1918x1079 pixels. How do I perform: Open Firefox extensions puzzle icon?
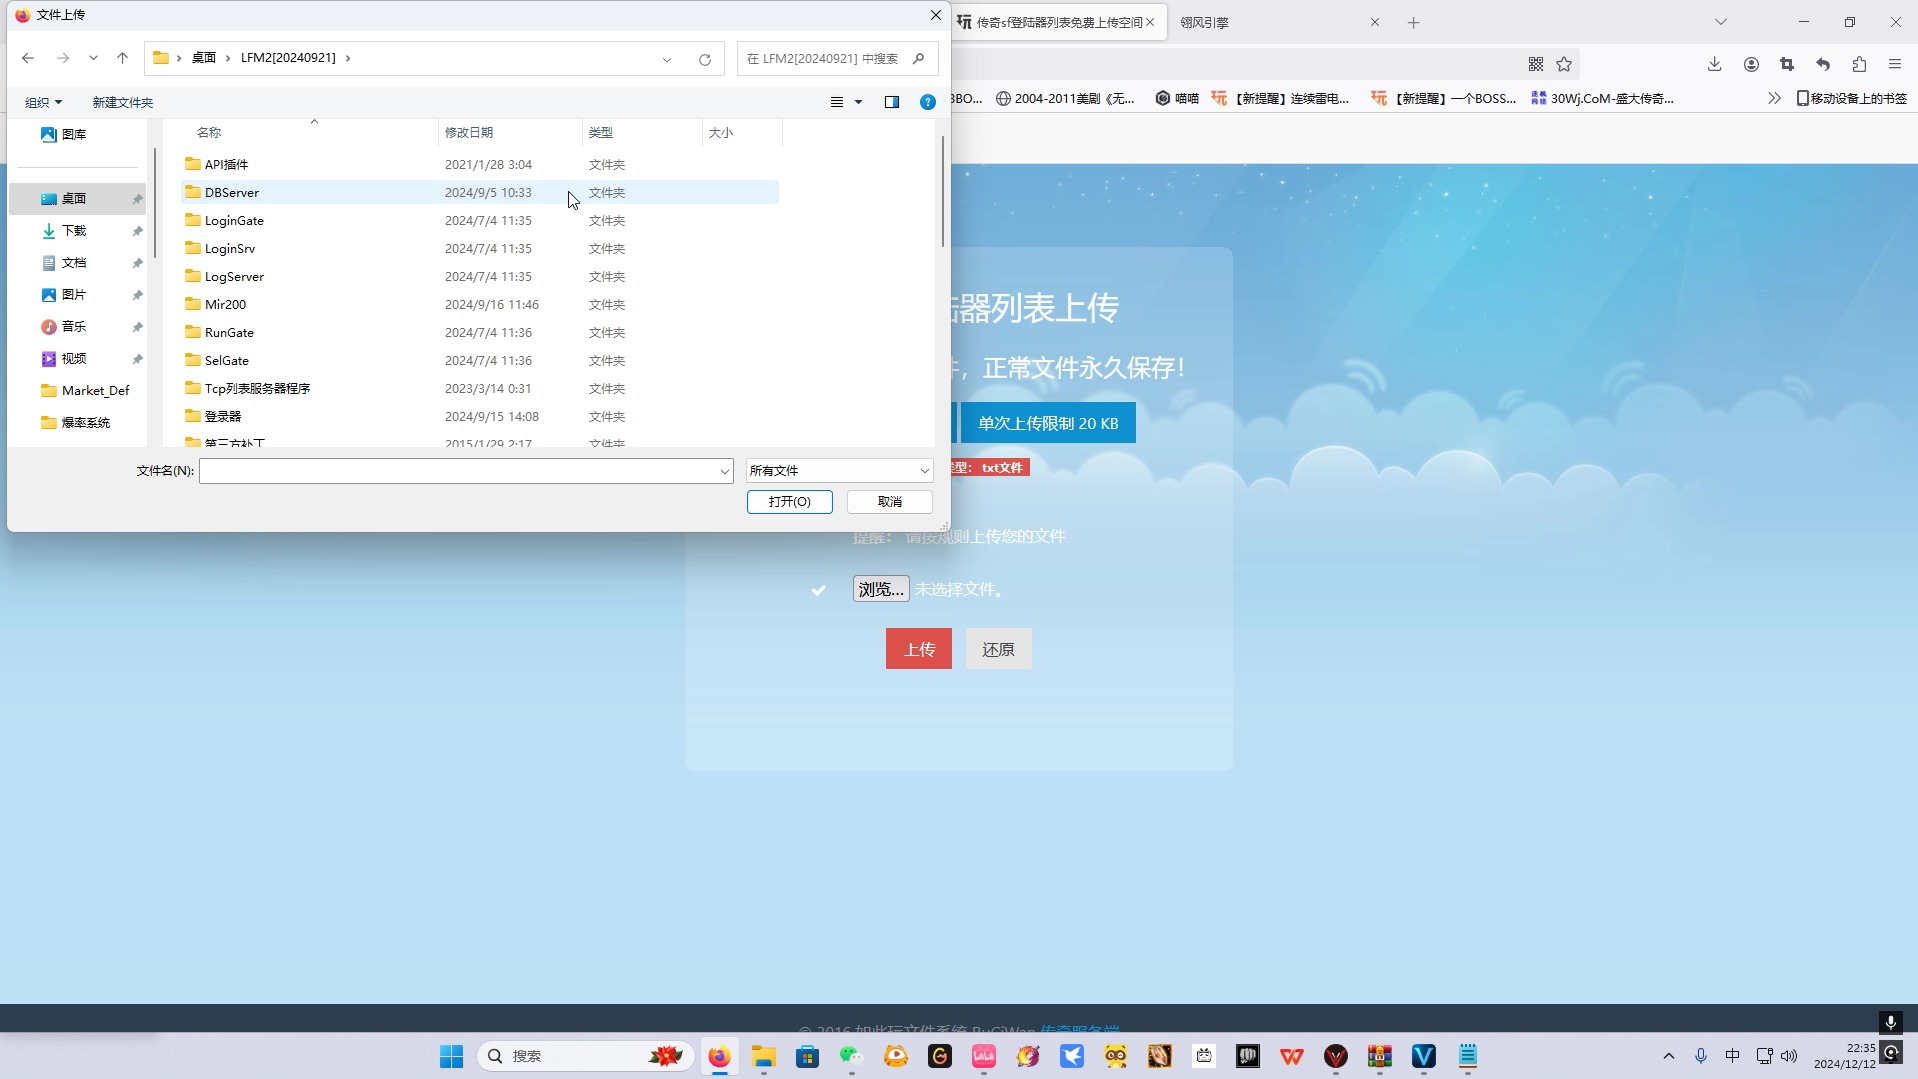(1859, 64)
